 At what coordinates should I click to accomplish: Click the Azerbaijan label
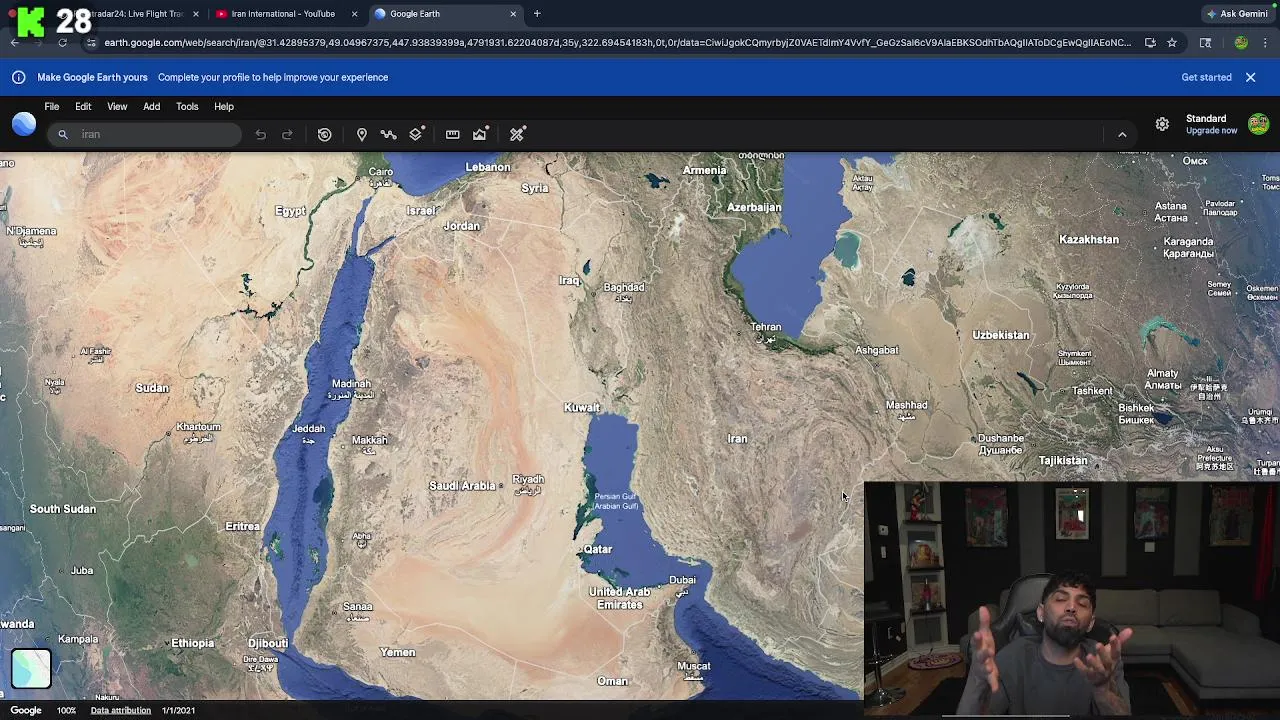coord(754,208)
